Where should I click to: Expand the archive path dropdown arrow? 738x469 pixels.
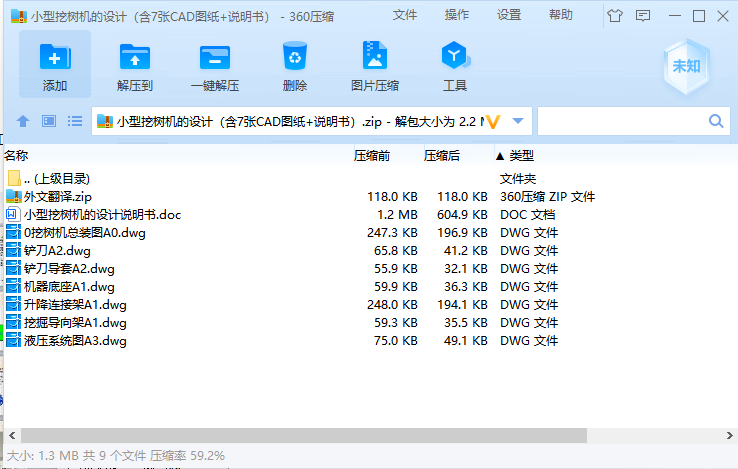click(x=518, y=121)
